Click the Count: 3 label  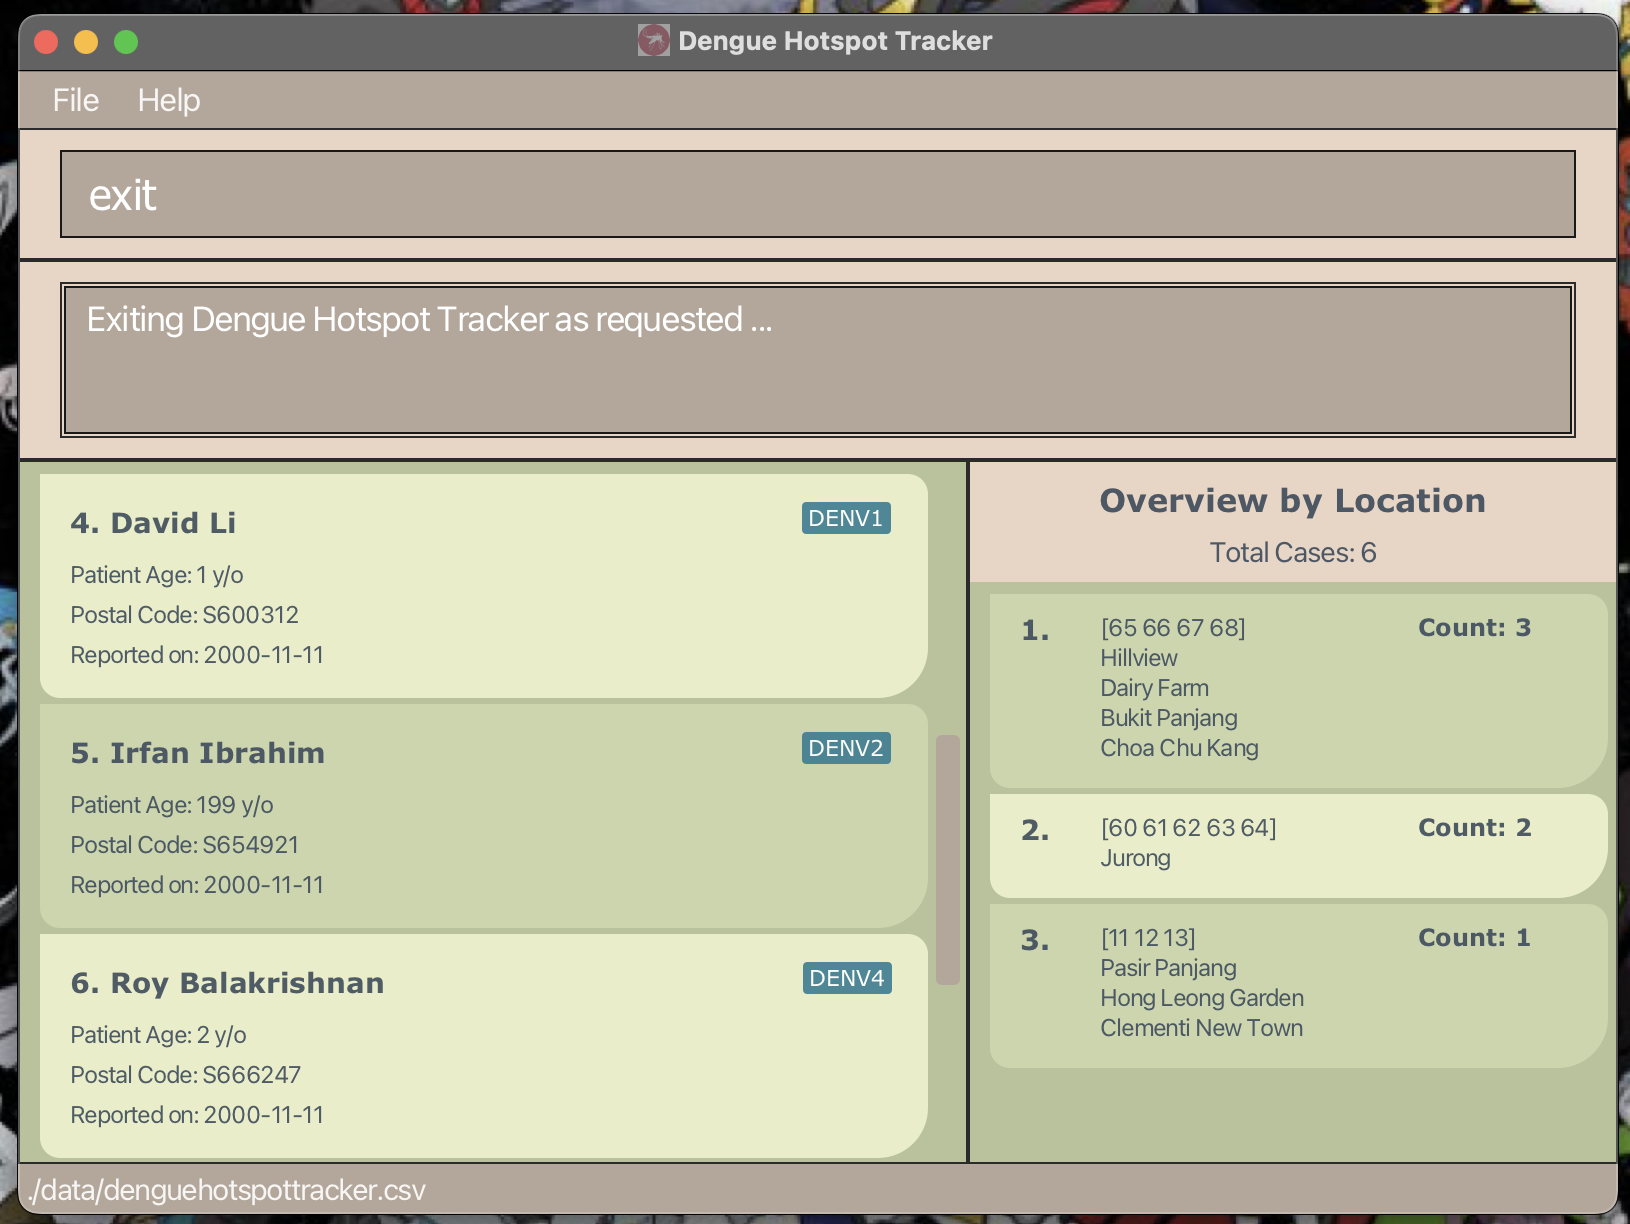(1474, 628)
